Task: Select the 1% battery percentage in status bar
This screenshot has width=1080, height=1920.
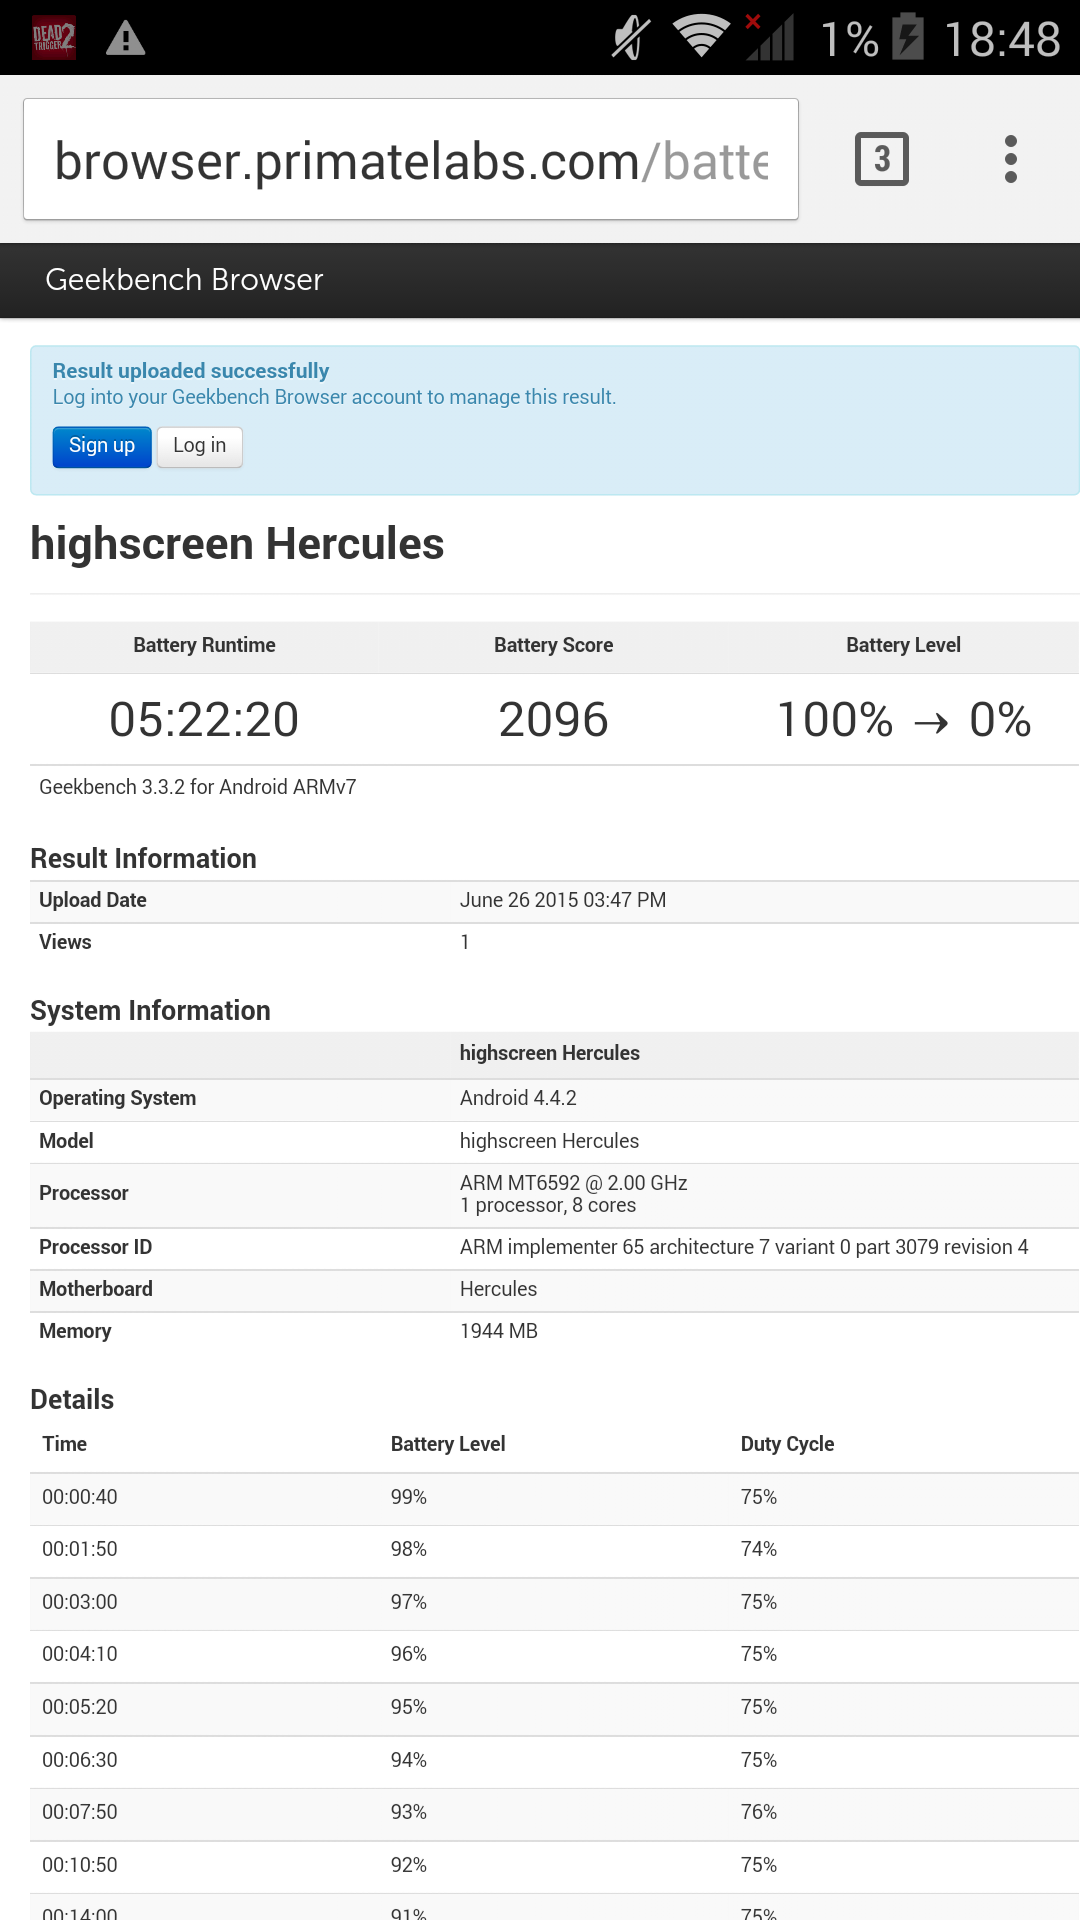Action: [850, 40]
